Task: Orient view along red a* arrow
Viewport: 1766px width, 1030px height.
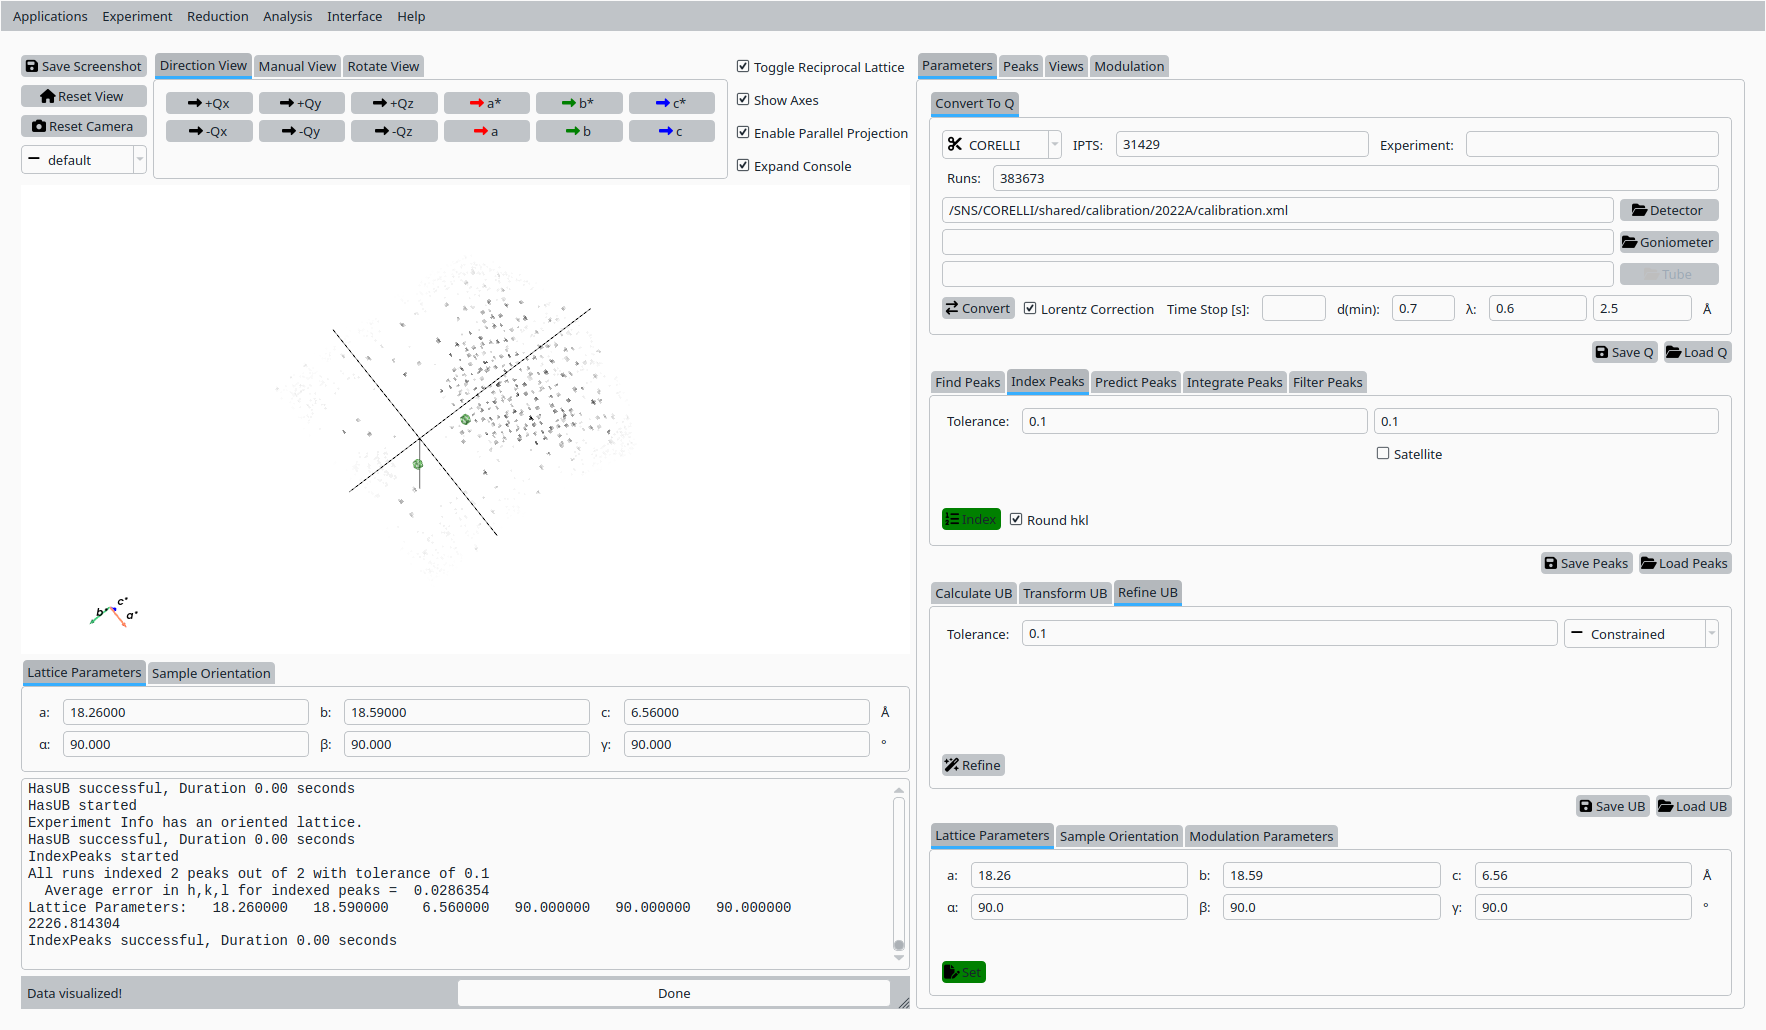Action: pos(486,103)
